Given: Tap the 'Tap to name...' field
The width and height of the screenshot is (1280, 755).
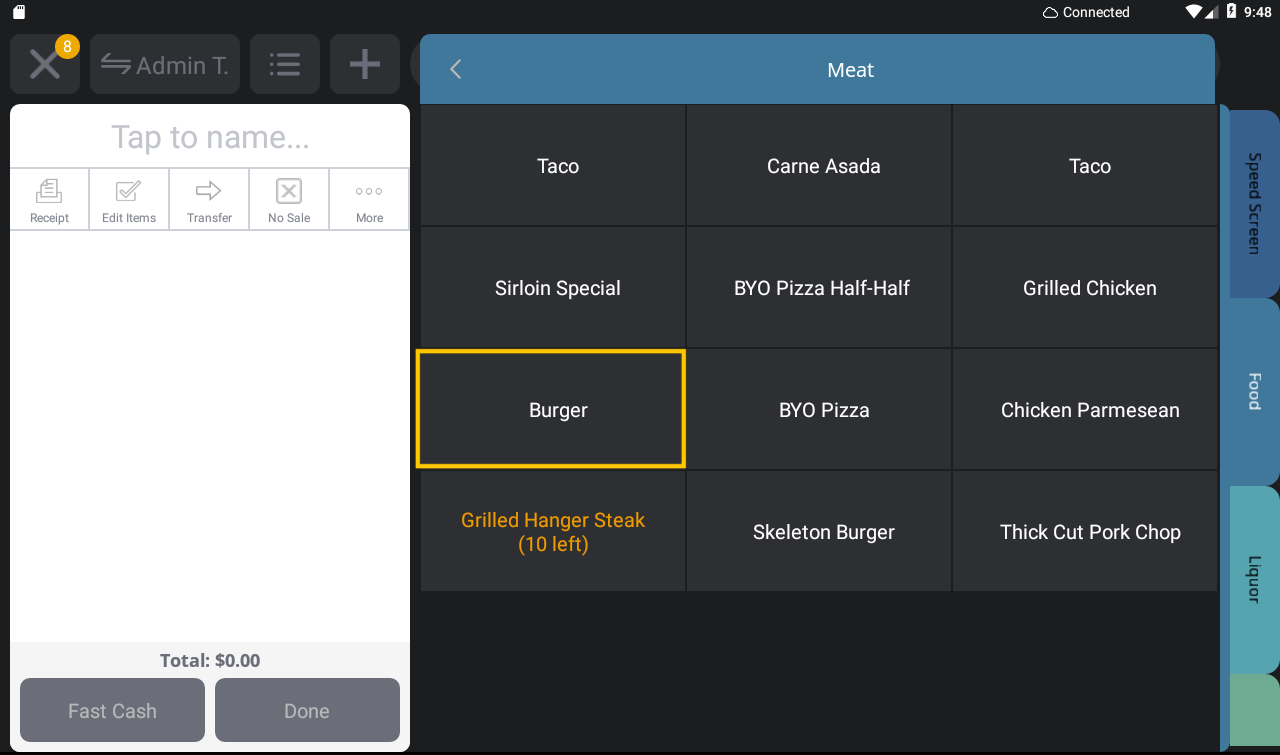Looking at the screenshot, I should 210,136.
